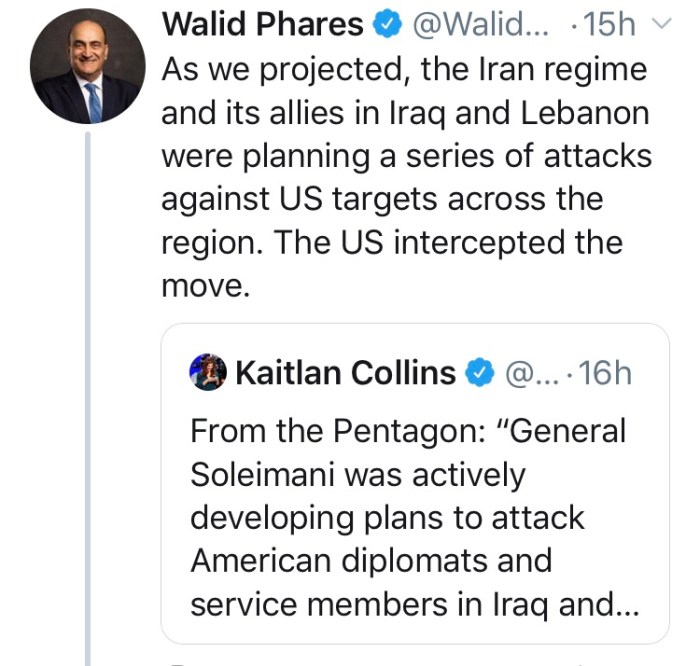
Task: Click Kaitlan Collins verified checkmark badge
Action: (482, 373)
